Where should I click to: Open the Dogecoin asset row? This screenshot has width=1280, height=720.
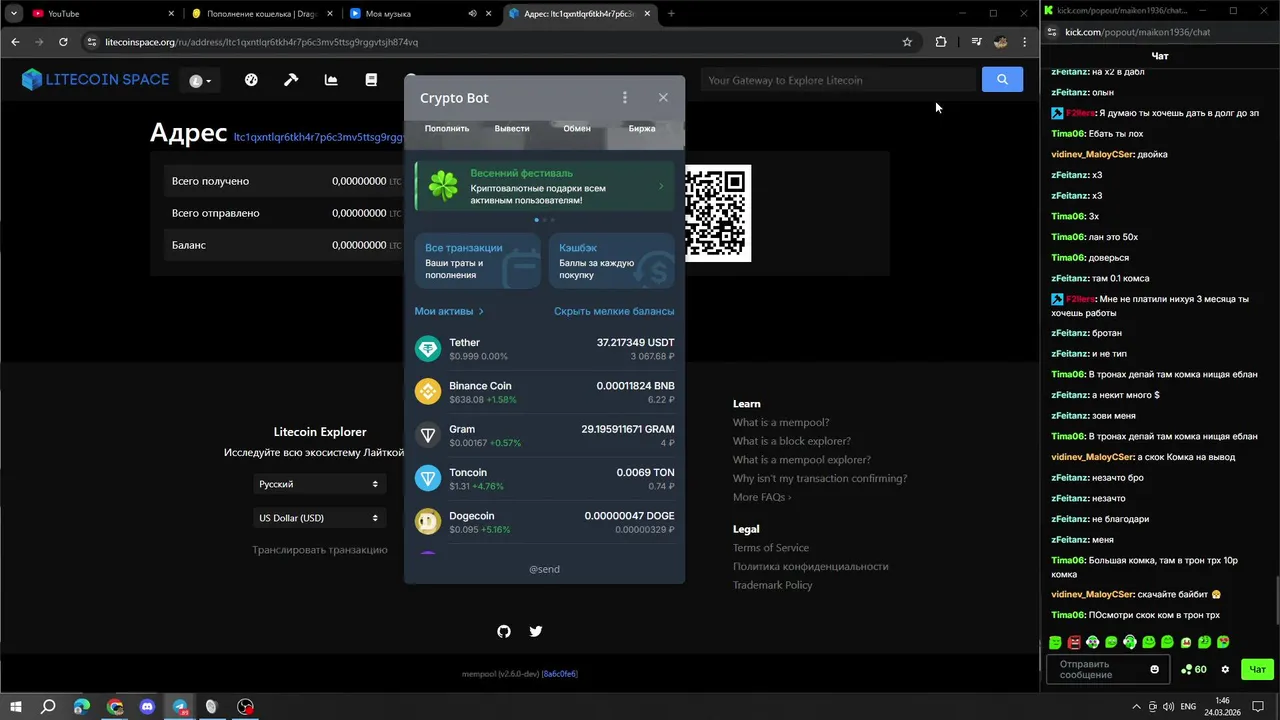(544, 522)
